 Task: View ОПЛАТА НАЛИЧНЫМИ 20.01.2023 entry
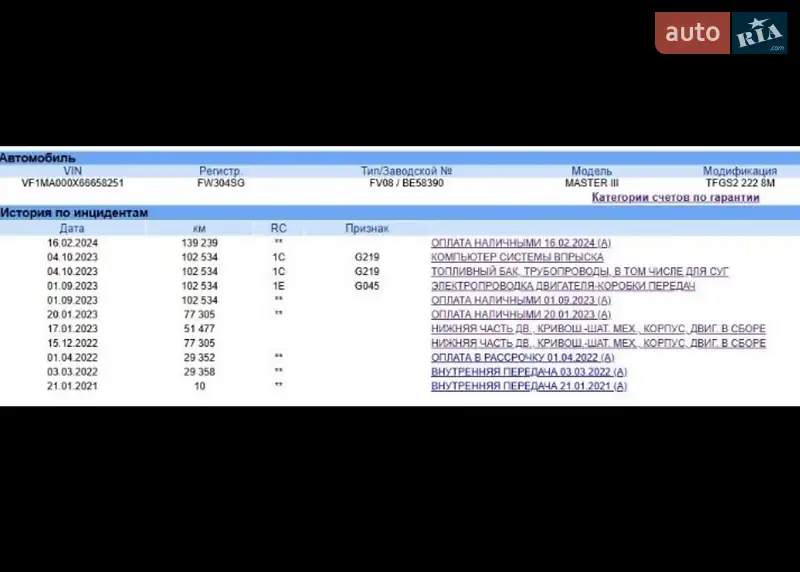pos(521,314)
